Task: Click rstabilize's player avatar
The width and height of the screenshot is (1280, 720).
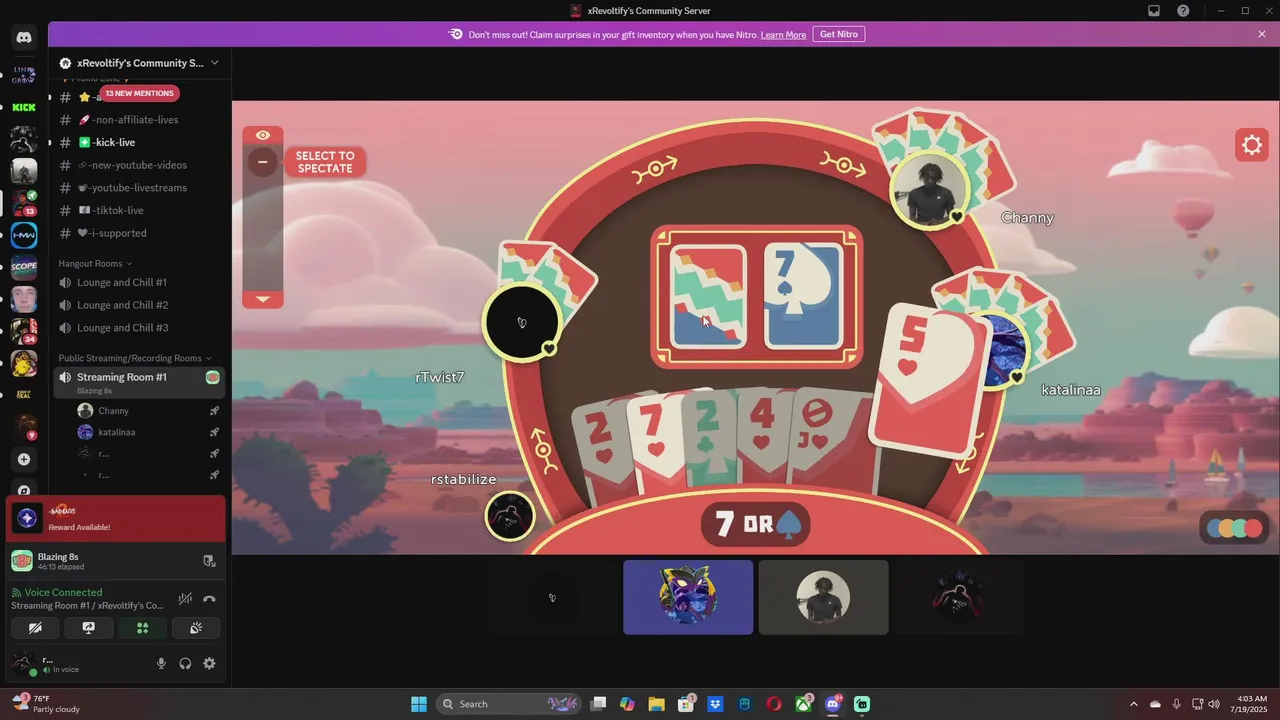Action: coord(509,516)
